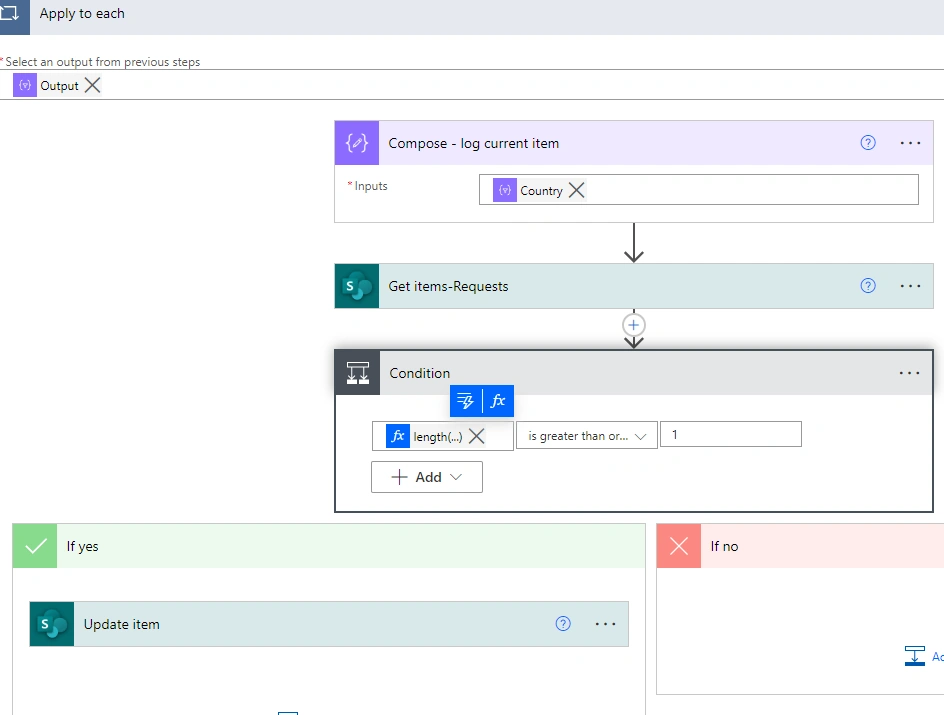
Task: Open help for Get items-Requests
Action: click(868, 286)
